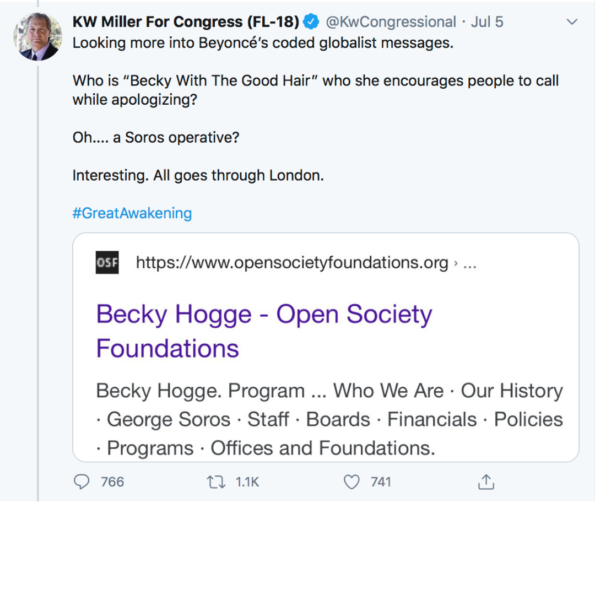Viewport: 595px width, 595px height.
Task: Click the blue verified badge
Action: click(x=311, y=22)
